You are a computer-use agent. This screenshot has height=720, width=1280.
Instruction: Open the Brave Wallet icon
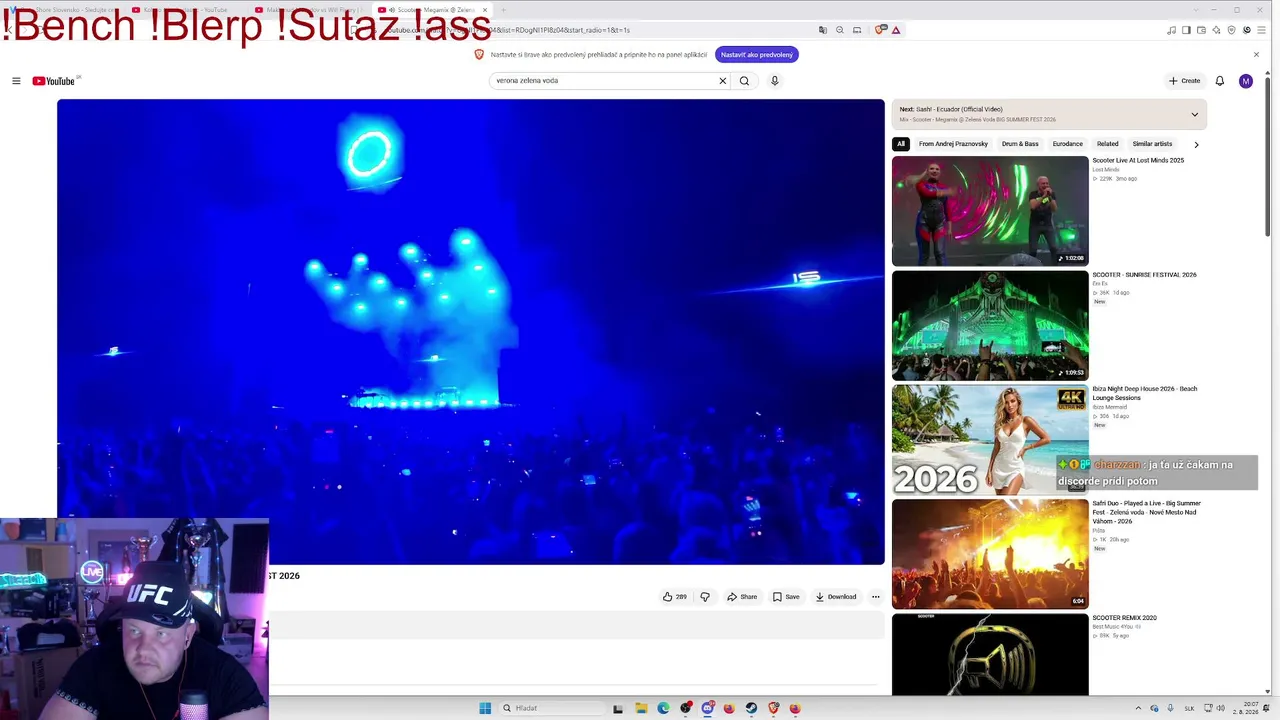(x=1201, y=30)
